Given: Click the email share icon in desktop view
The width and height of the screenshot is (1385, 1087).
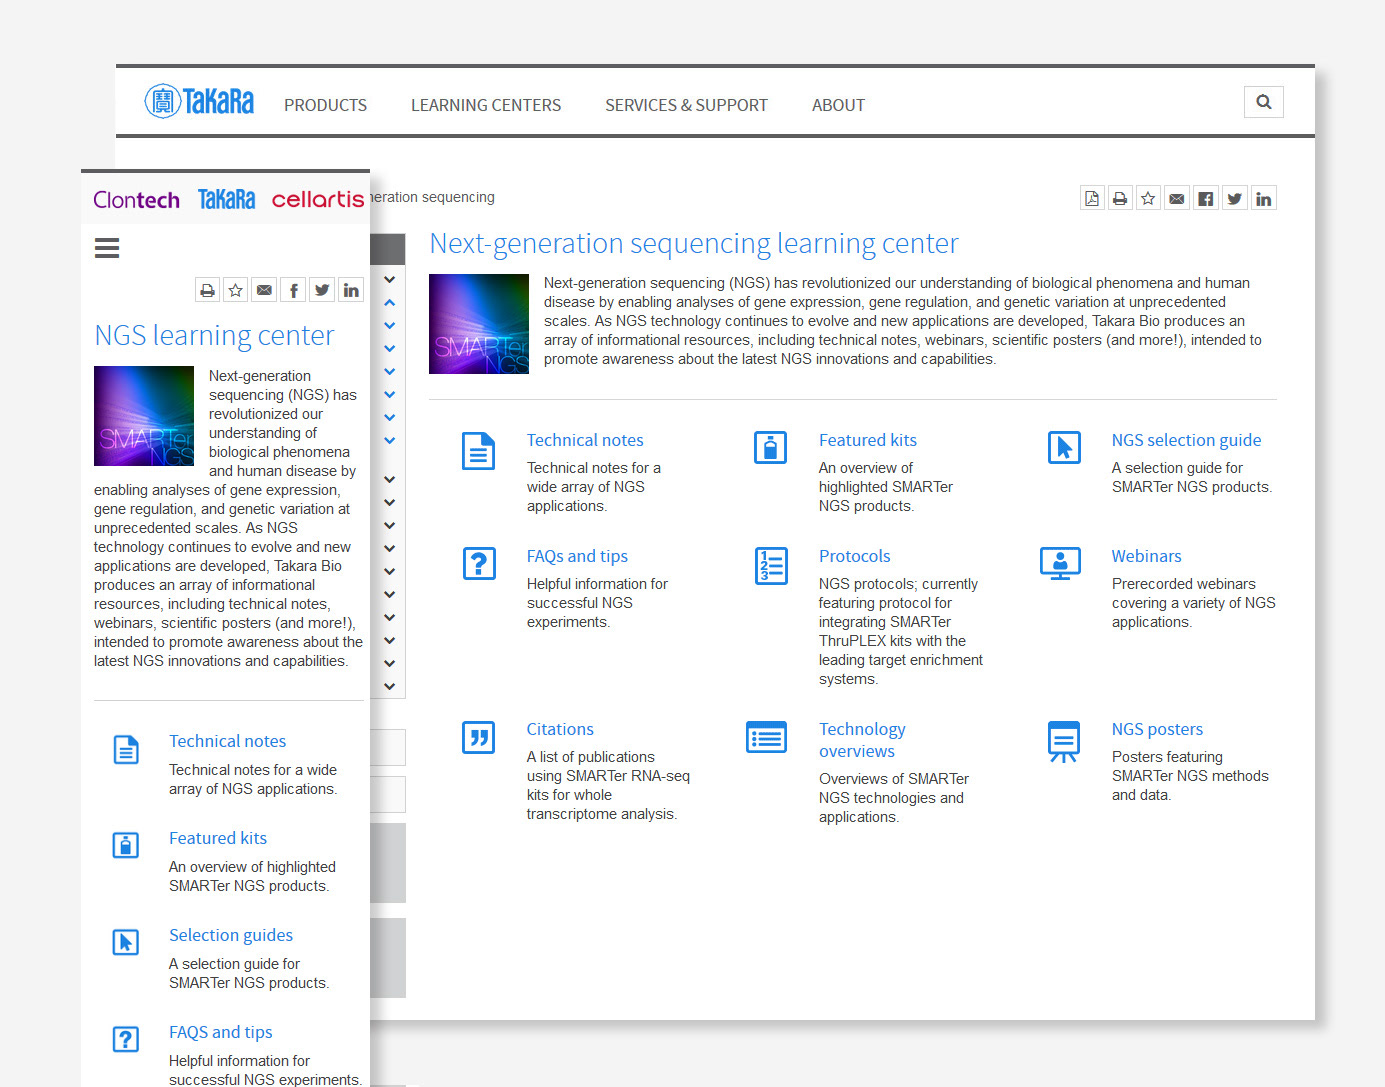Looking at the screenshot, I should click(x=1177, y=199).
